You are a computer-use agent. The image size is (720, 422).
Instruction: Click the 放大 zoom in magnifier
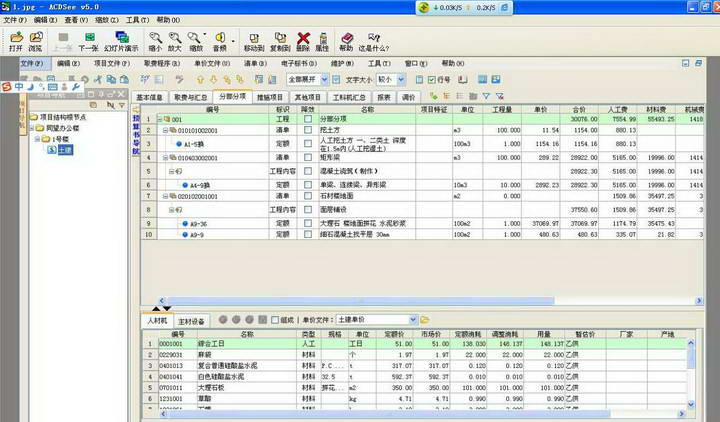(x=174, y=40)
